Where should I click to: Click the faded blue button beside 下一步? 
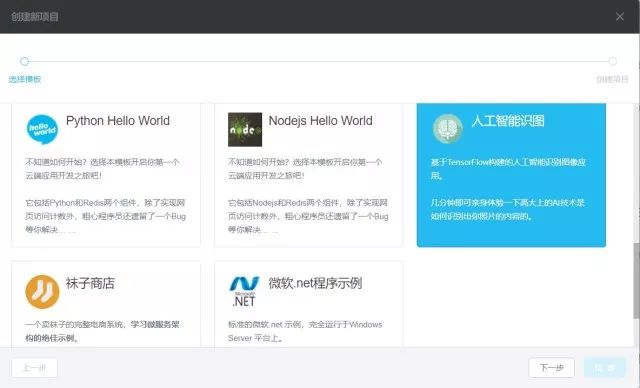[x=605, y=368]
